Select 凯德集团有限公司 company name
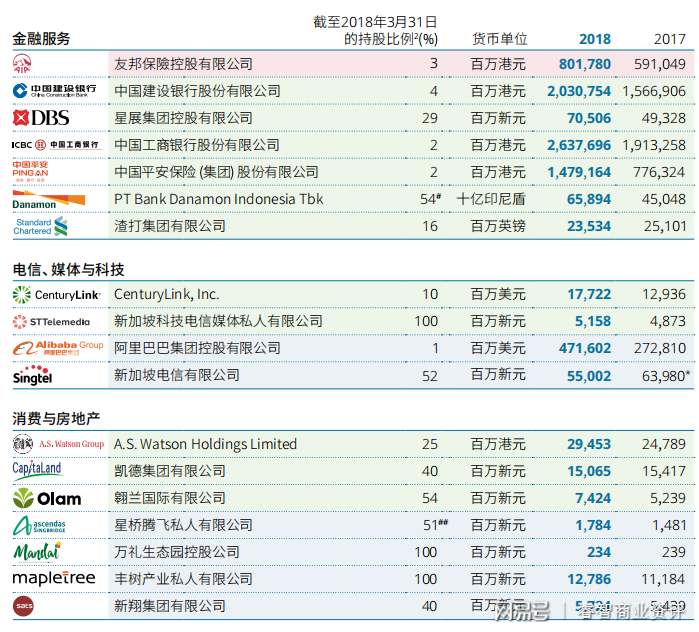 click(x=170, y=471)
